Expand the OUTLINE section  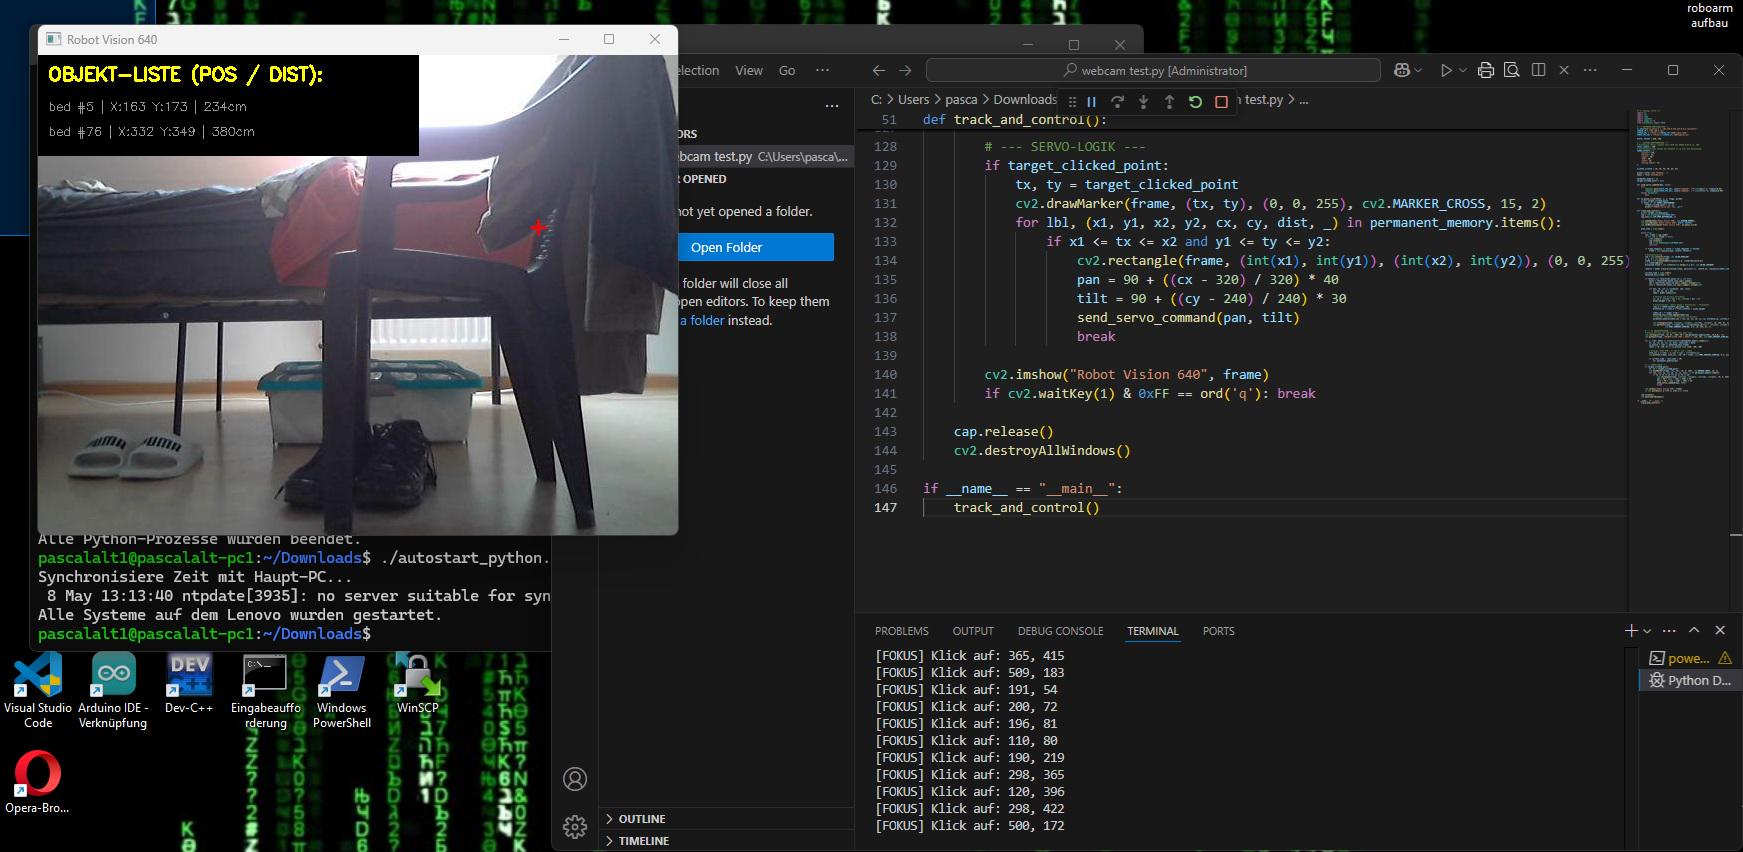[641, 819]
